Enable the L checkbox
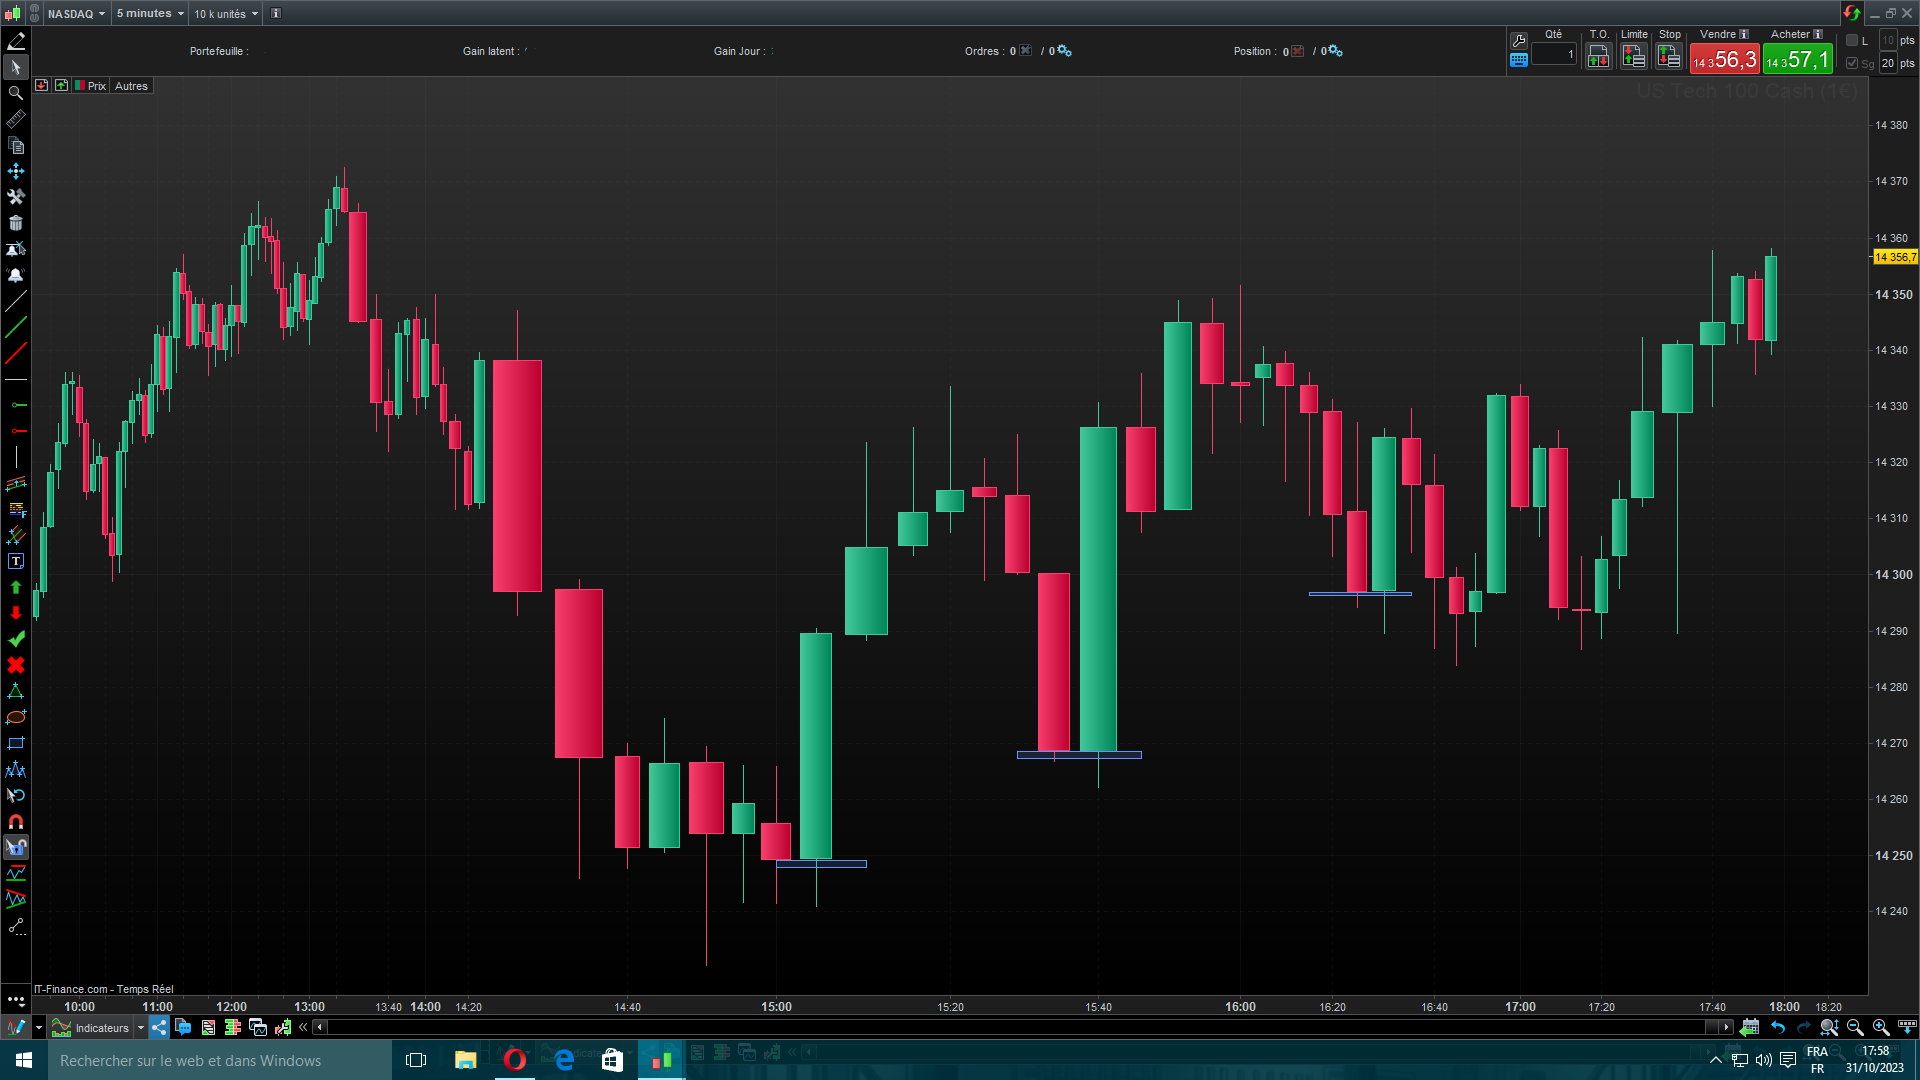Viewport: 1920px width, 1080px height. point(1852,41)
